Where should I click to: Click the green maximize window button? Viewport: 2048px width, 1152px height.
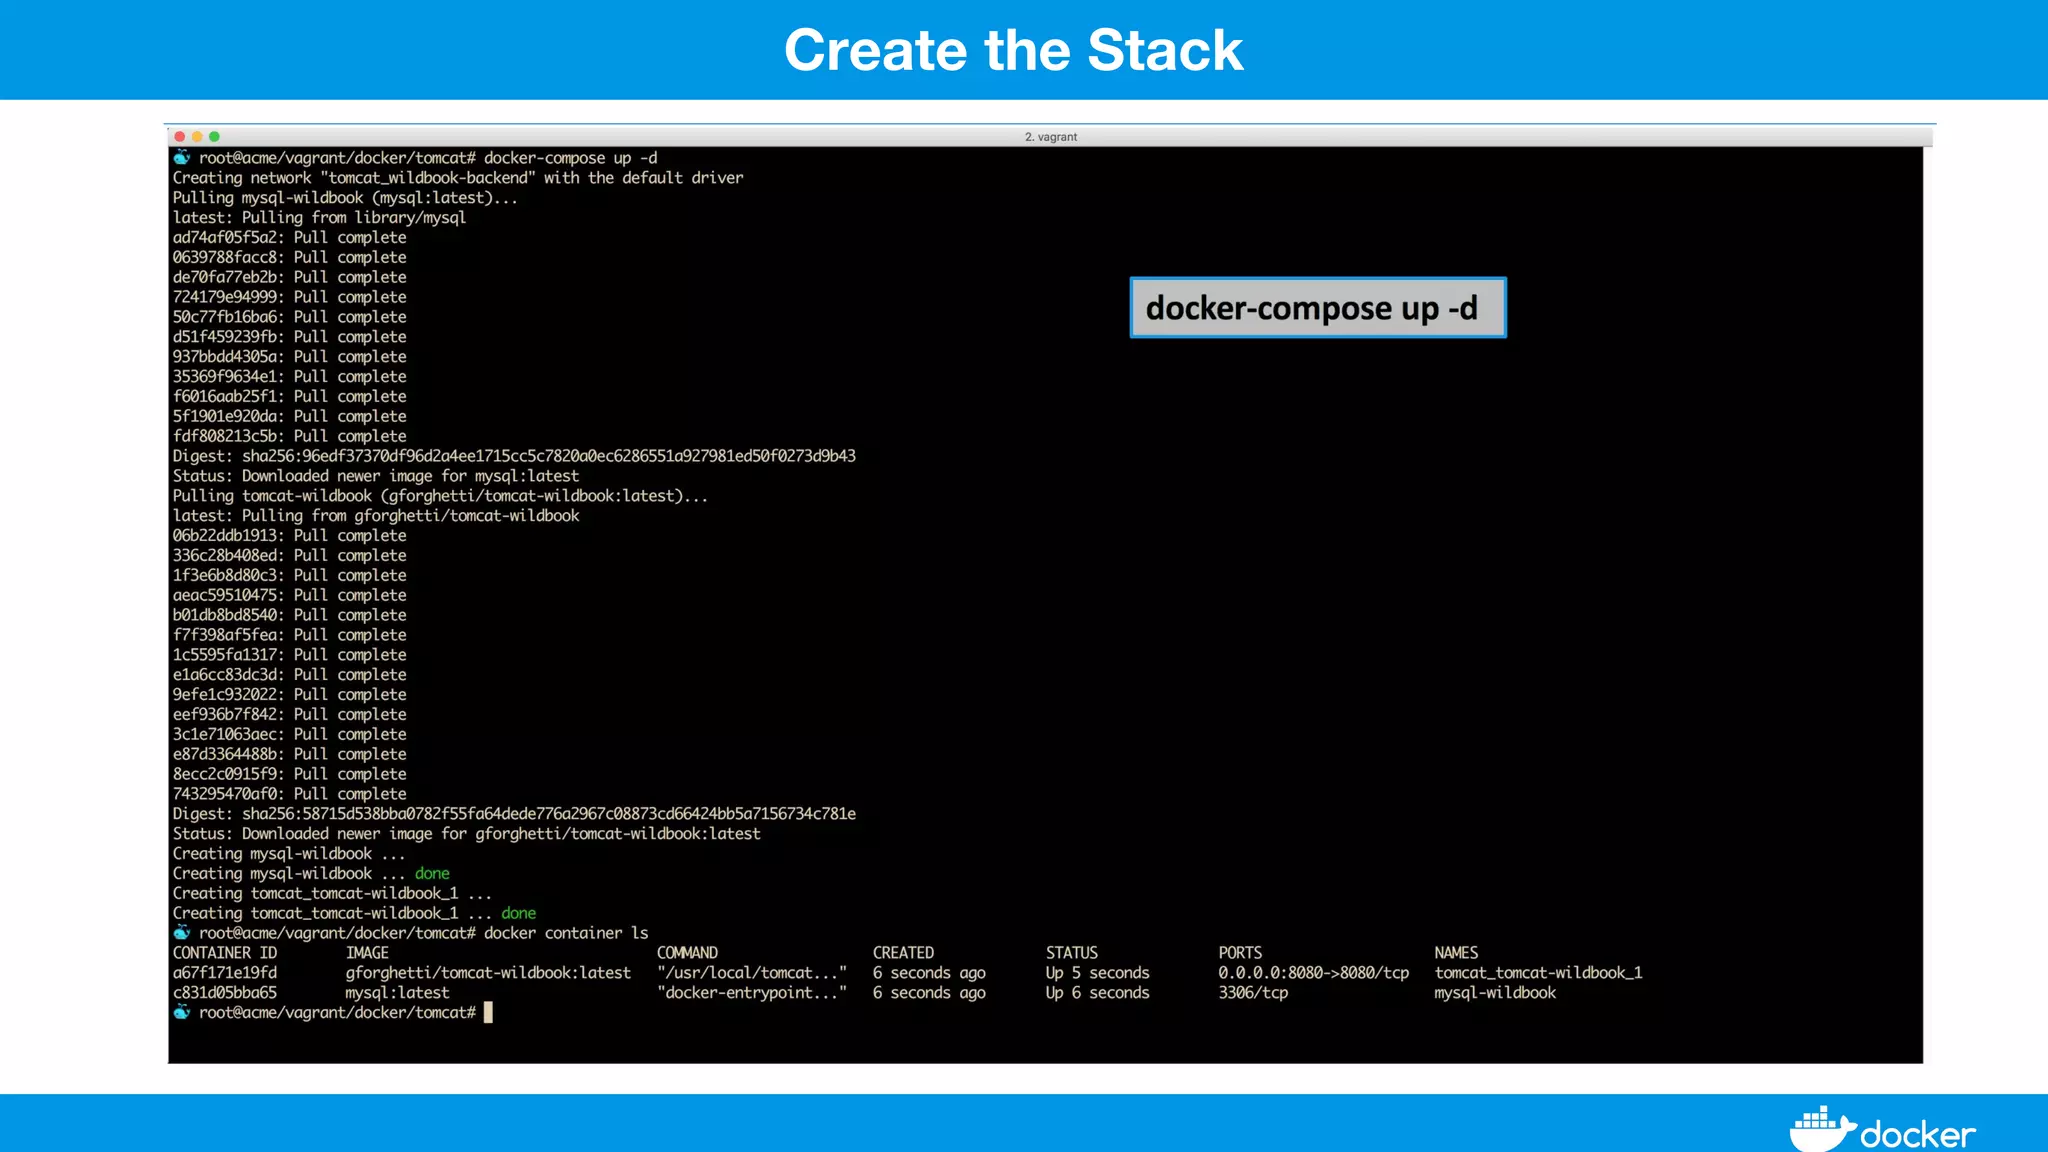click(214, 137)
